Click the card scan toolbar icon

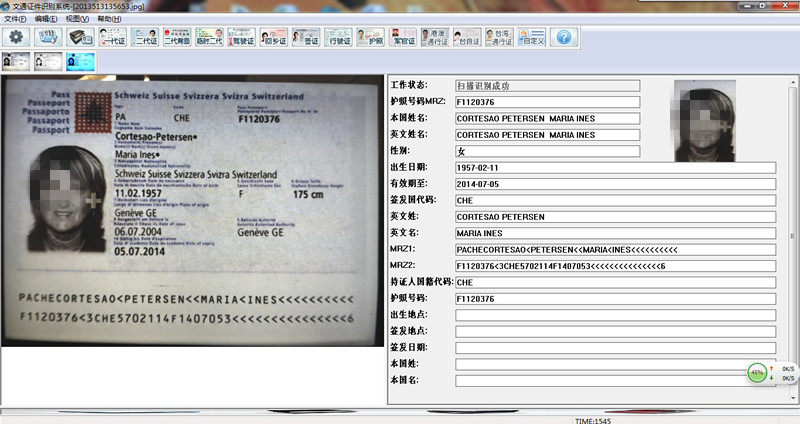click(x=48, y=37)
